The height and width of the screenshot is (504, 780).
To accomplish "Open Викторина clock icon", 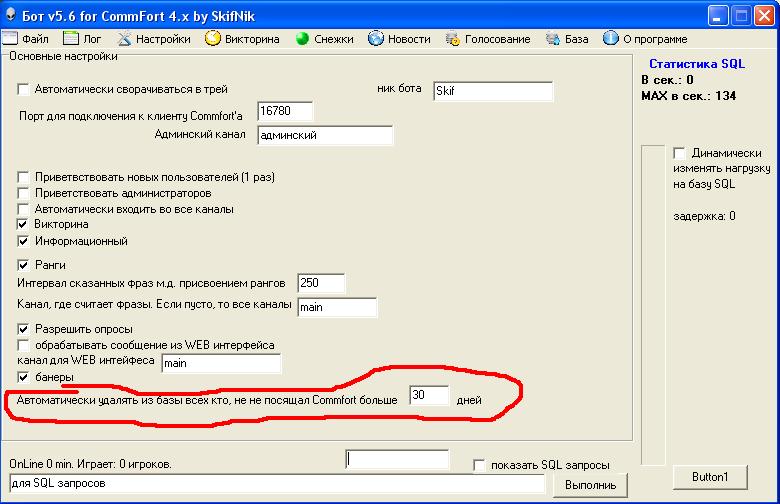I will tap(212, 38).
